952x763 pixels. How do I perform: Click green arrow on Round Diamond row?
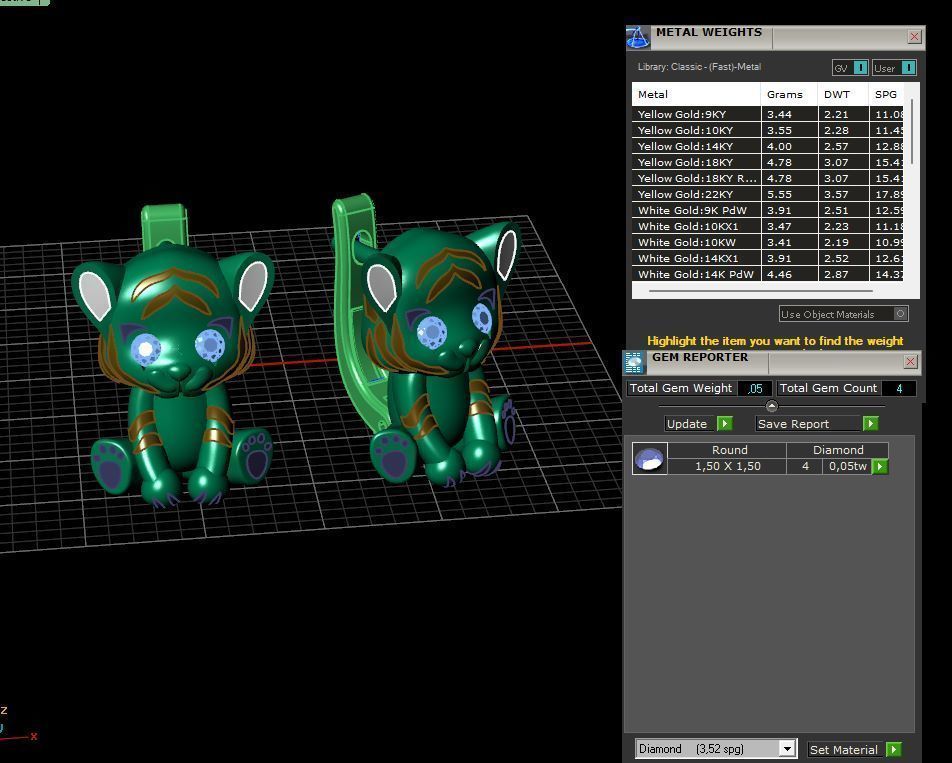880,466
